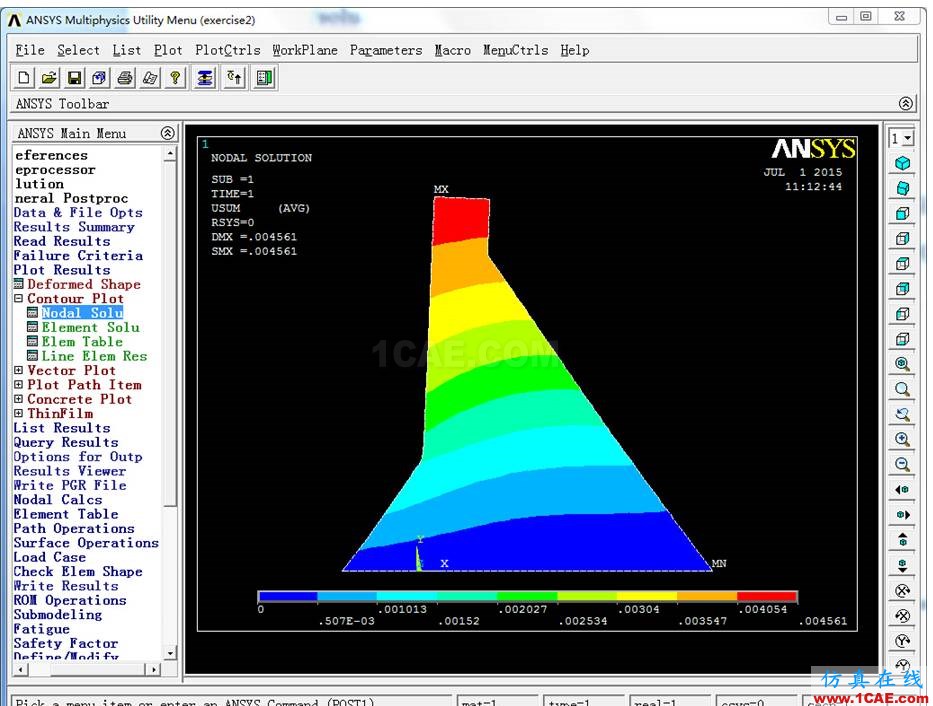
Task: Open the Contact Manager icon
Action: 264,78
